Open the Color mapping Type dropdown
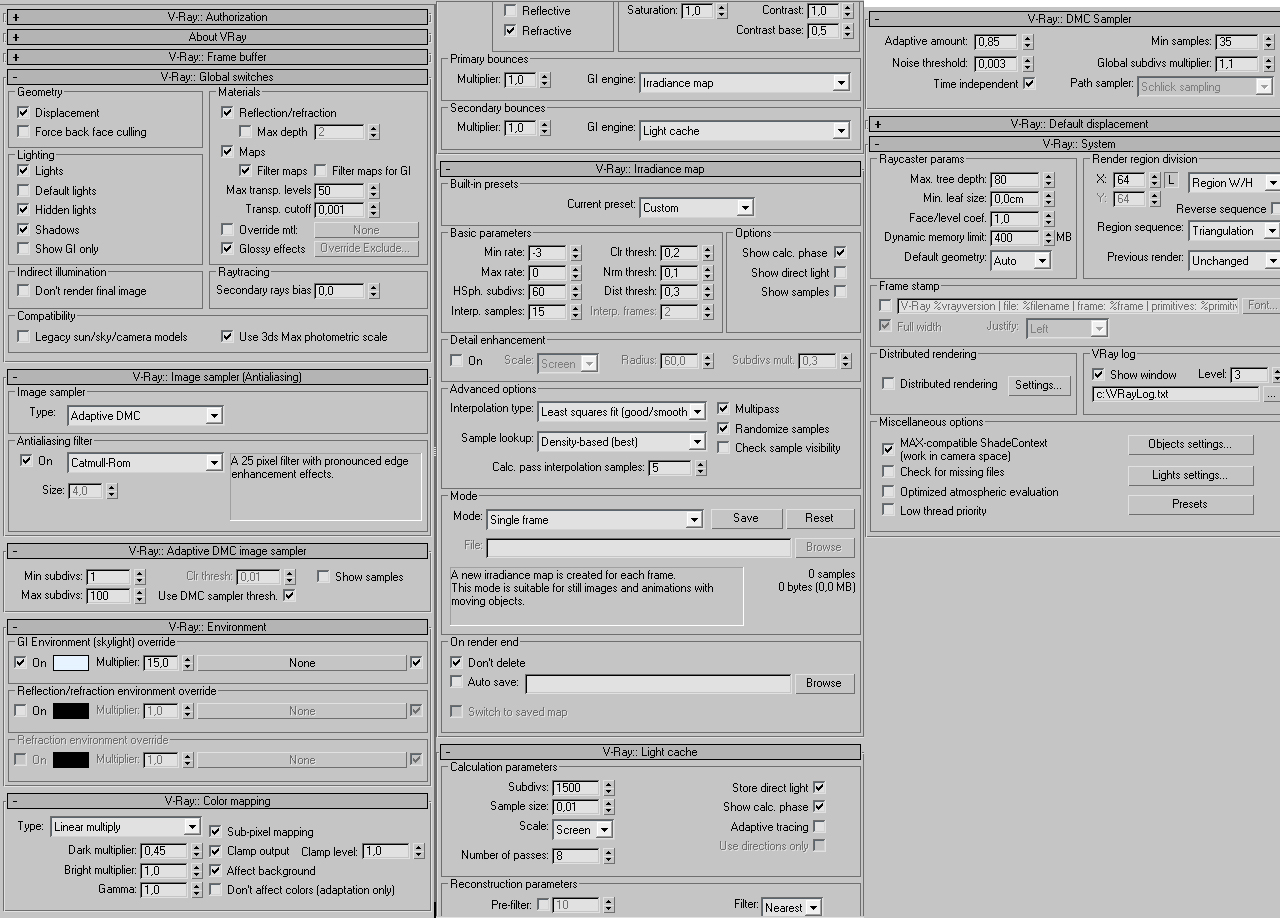The height and width of the screenshot is (918, 1280). point(126,827)
